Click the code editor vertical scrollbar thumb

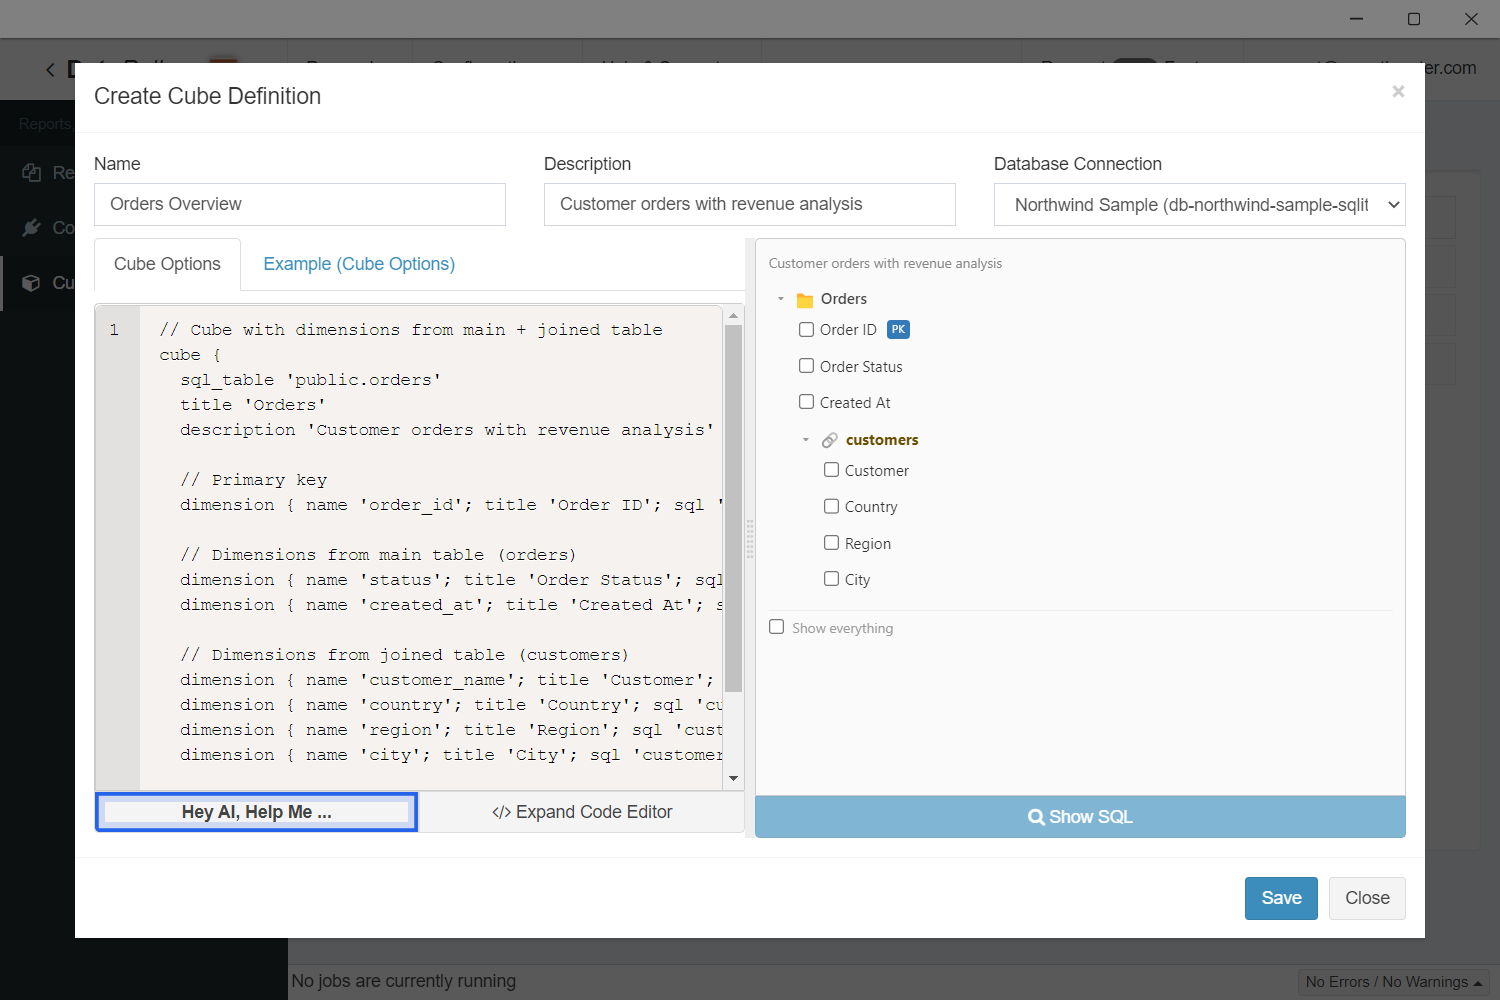[x=734, y=508]
